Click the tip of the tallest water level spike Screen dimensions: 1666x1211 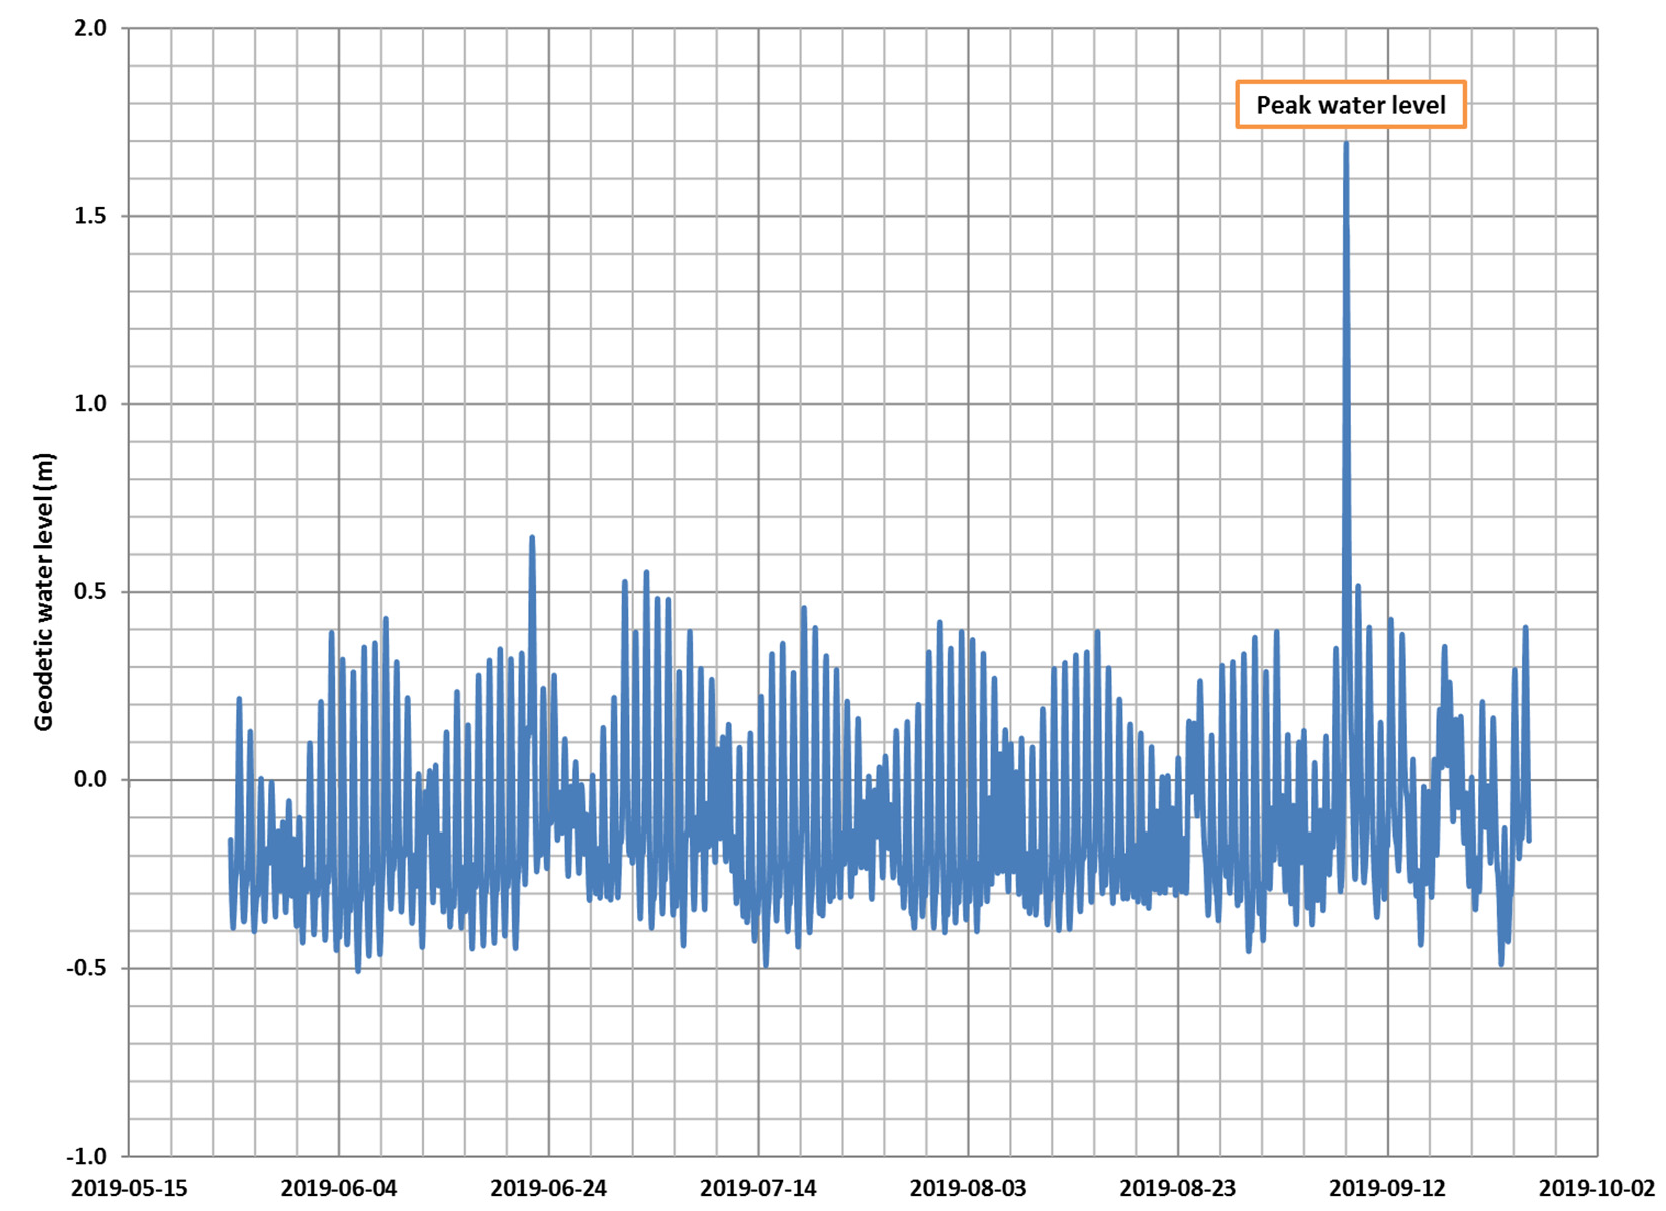point(1346,144)
